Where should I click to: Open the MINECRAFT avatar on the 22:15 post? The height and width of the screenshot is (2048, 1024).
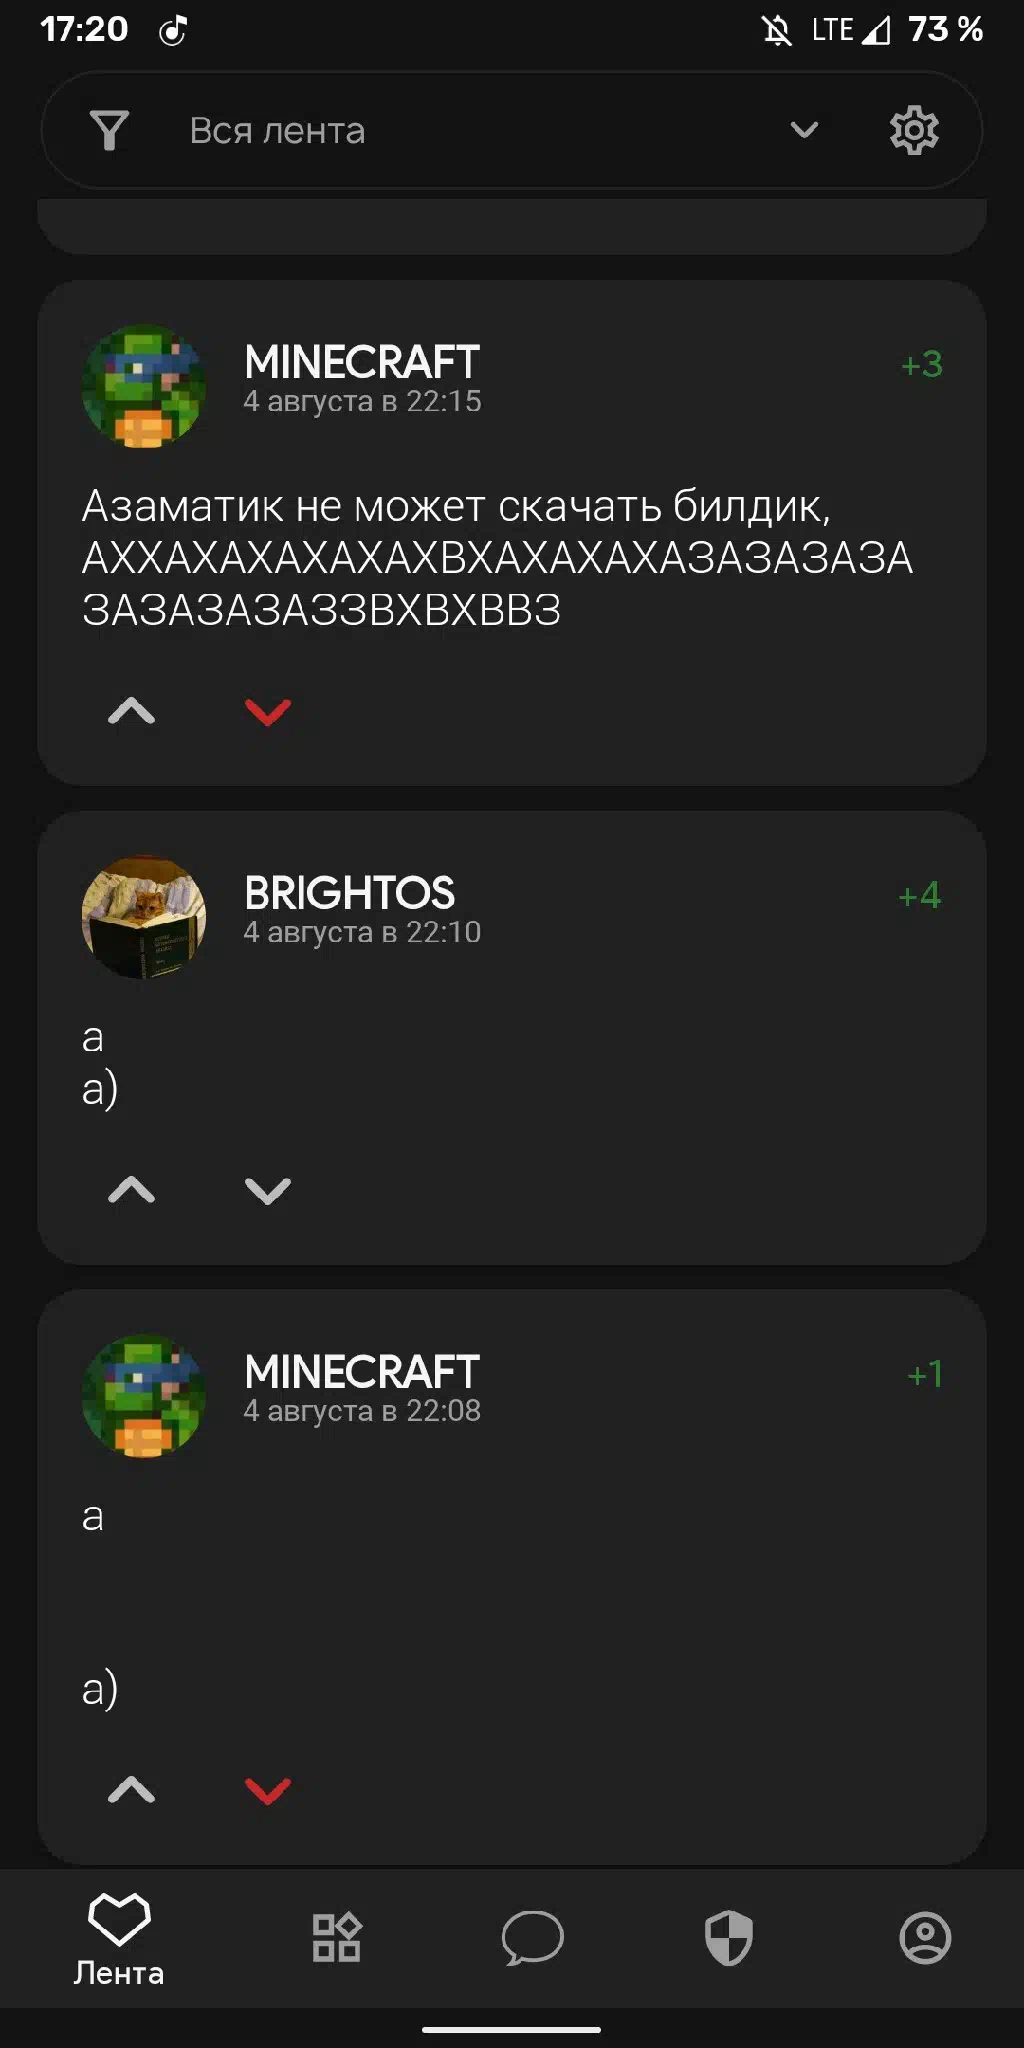point(144,385)
